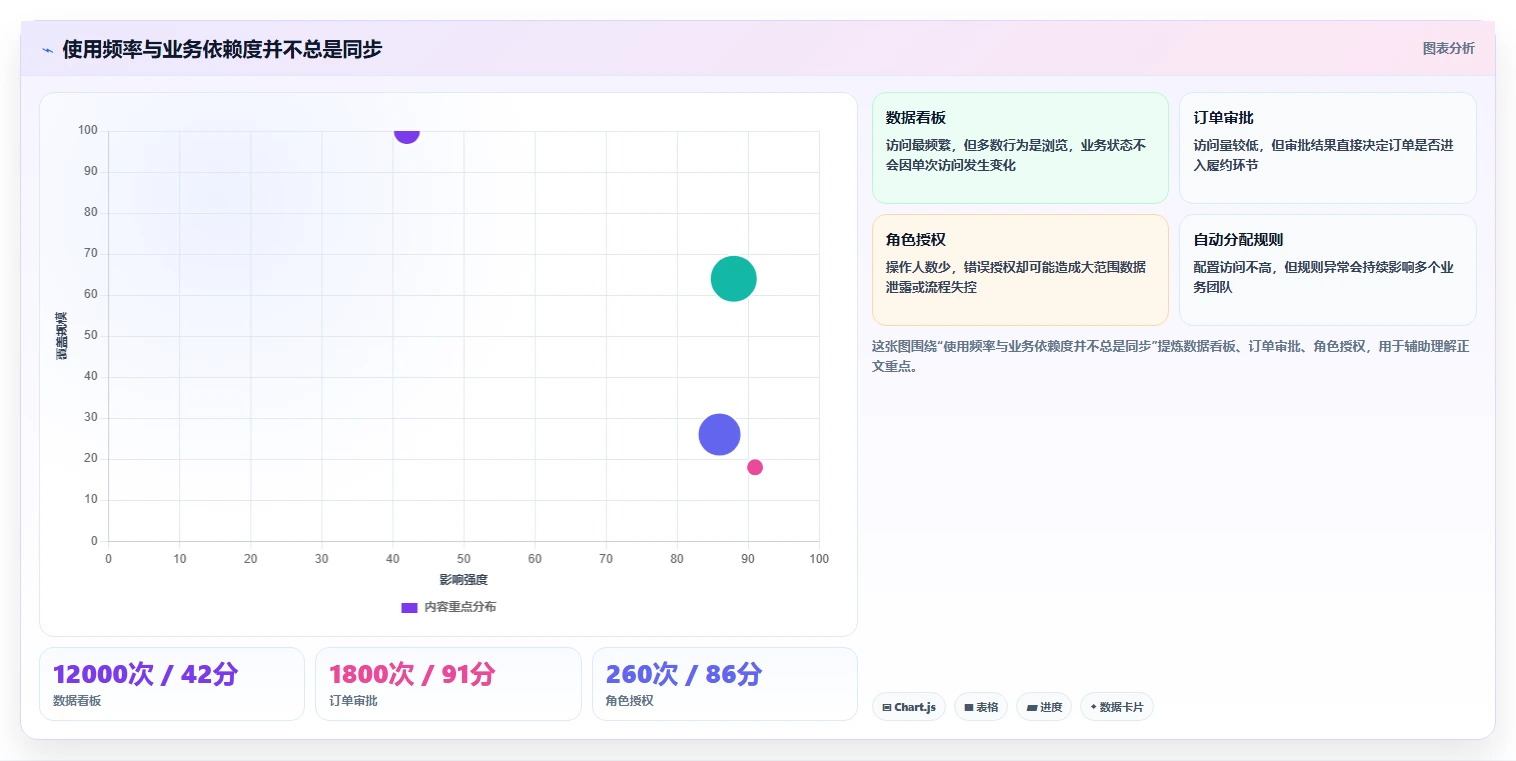Screen dimensions: 1516x761
Task: Click the 图表分析 label in header
Action: [1448, 48]
